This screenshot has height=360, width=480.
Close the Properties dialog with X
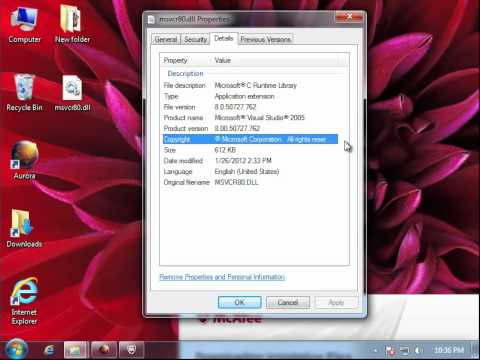coord(349,17)
